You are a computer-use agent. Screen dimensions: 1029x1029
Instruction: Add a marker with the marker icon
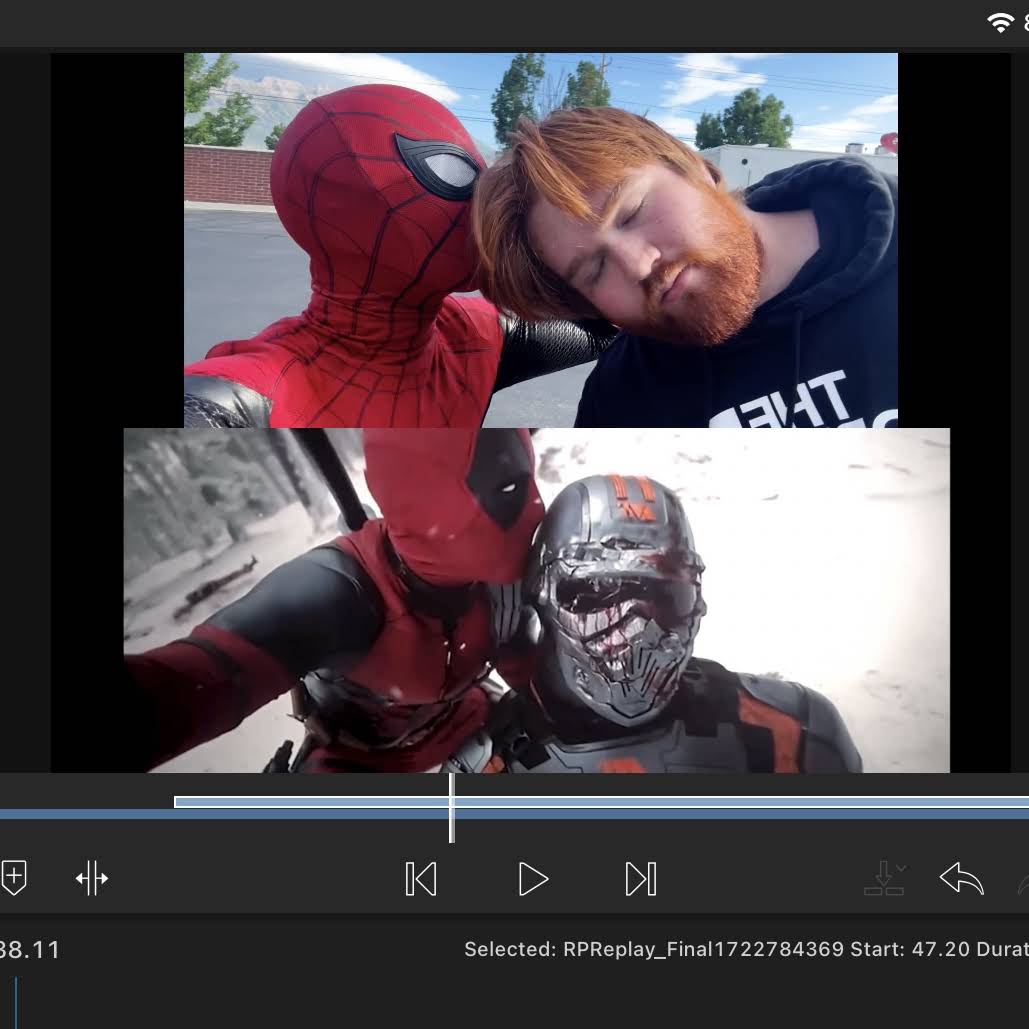pos(13,878)
